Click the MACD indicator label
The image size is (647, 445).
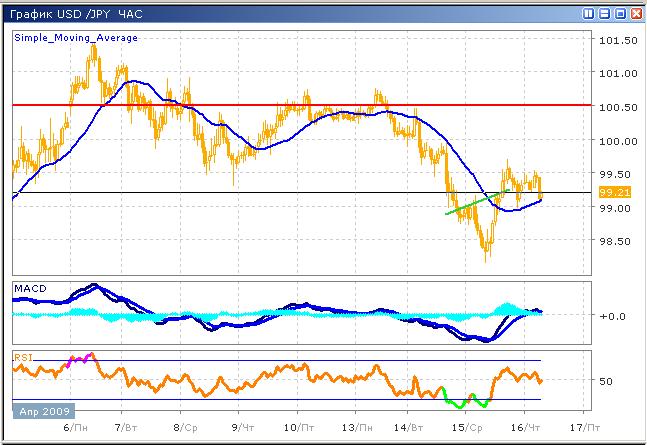28,288
